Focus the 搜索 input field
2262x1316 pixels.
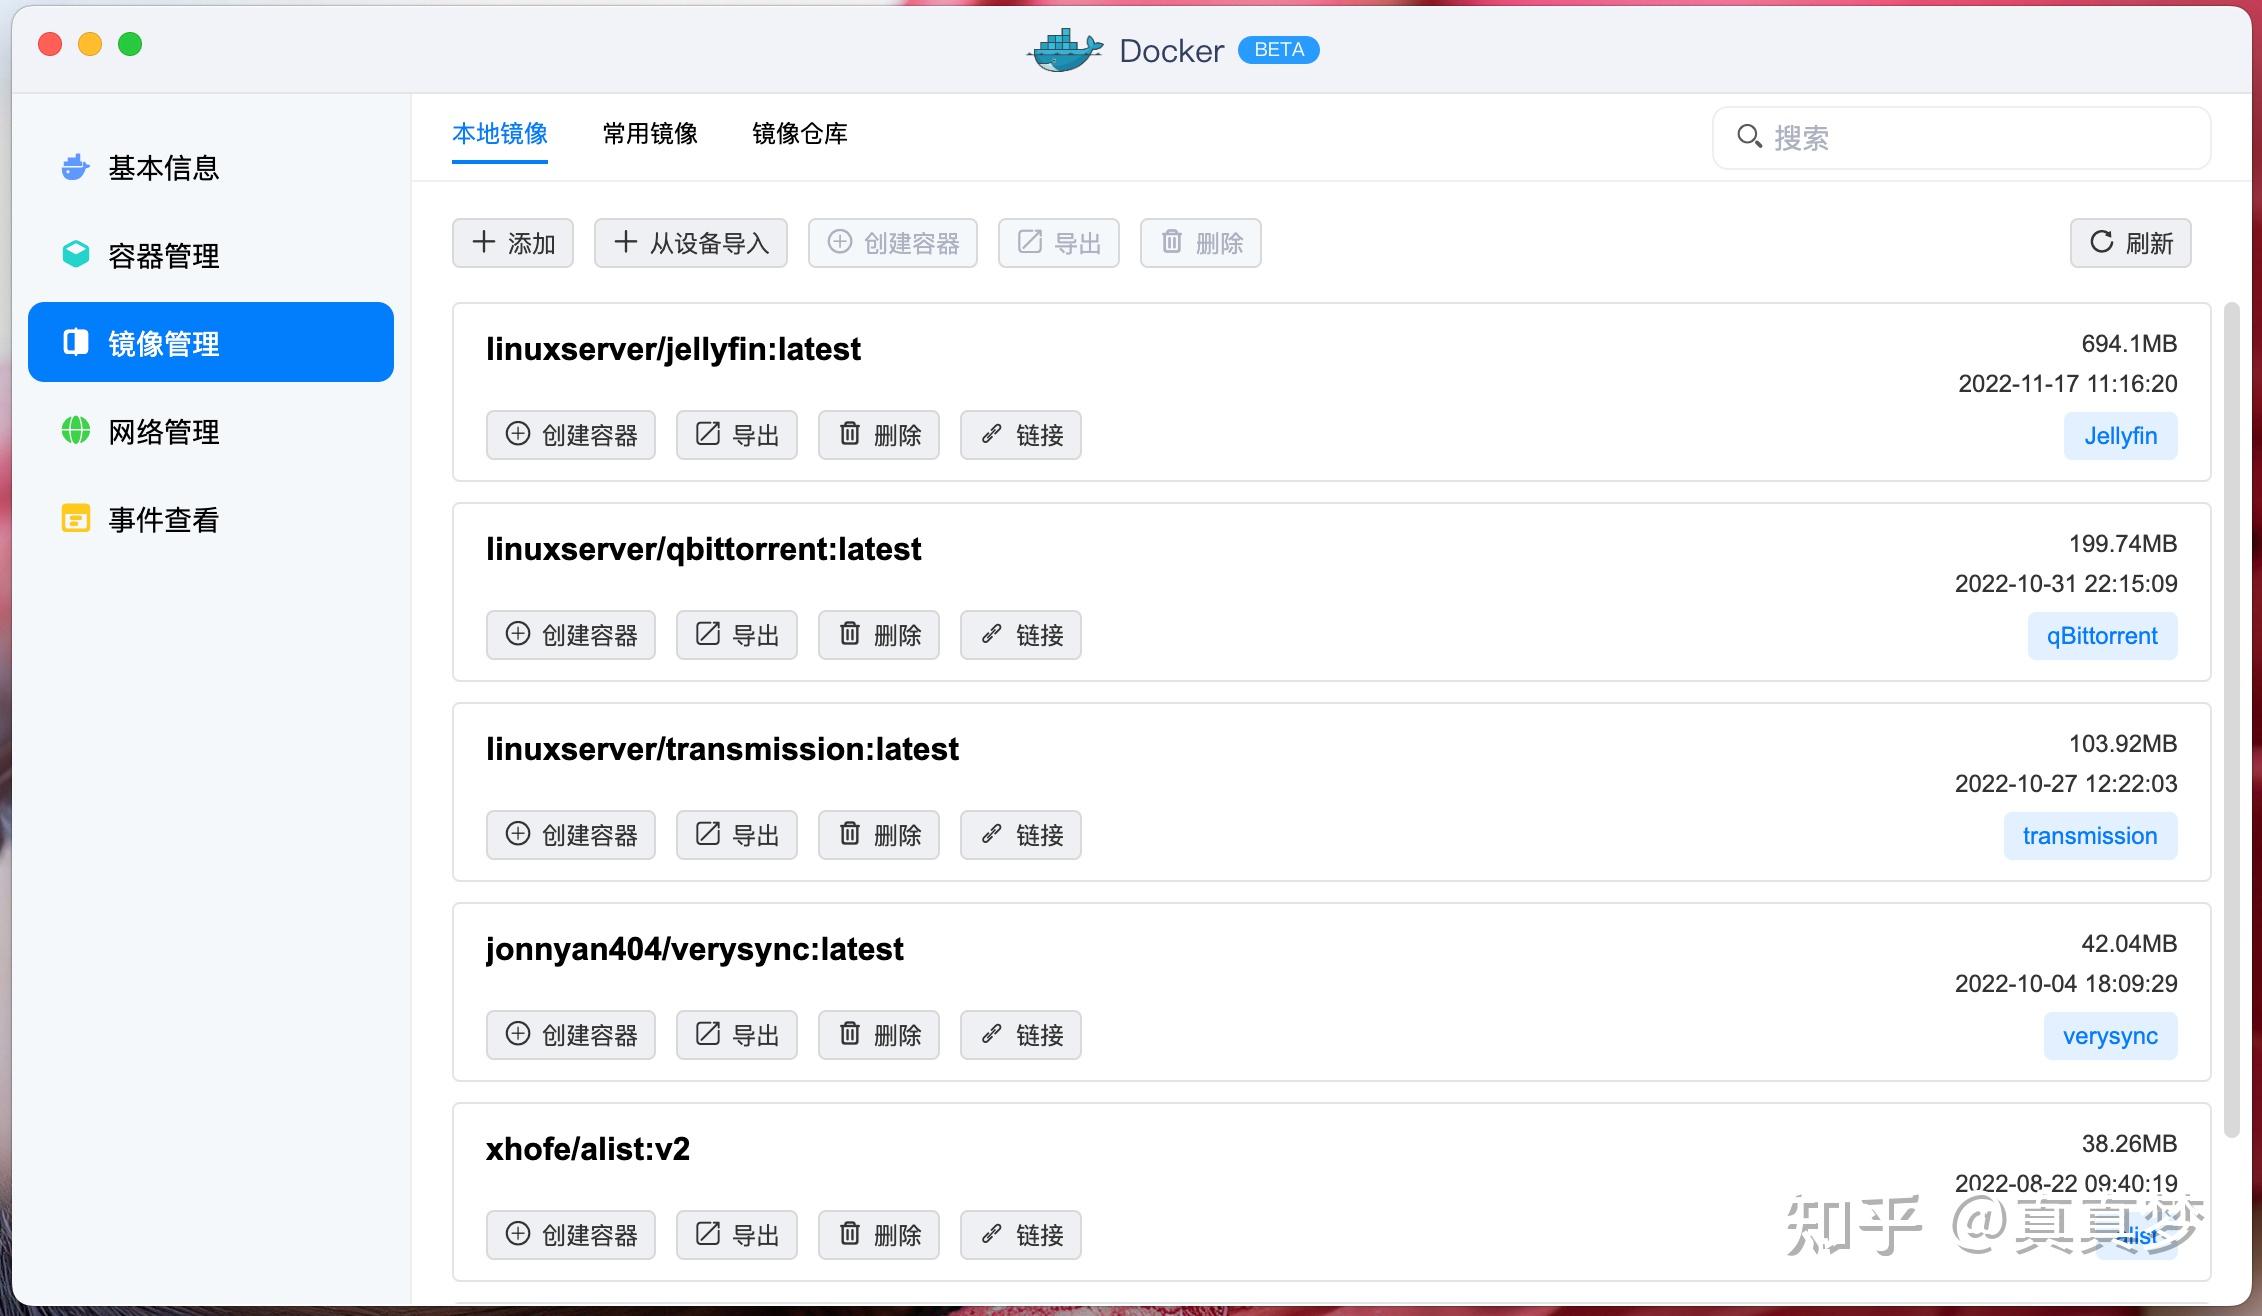tap(1962, 138)
